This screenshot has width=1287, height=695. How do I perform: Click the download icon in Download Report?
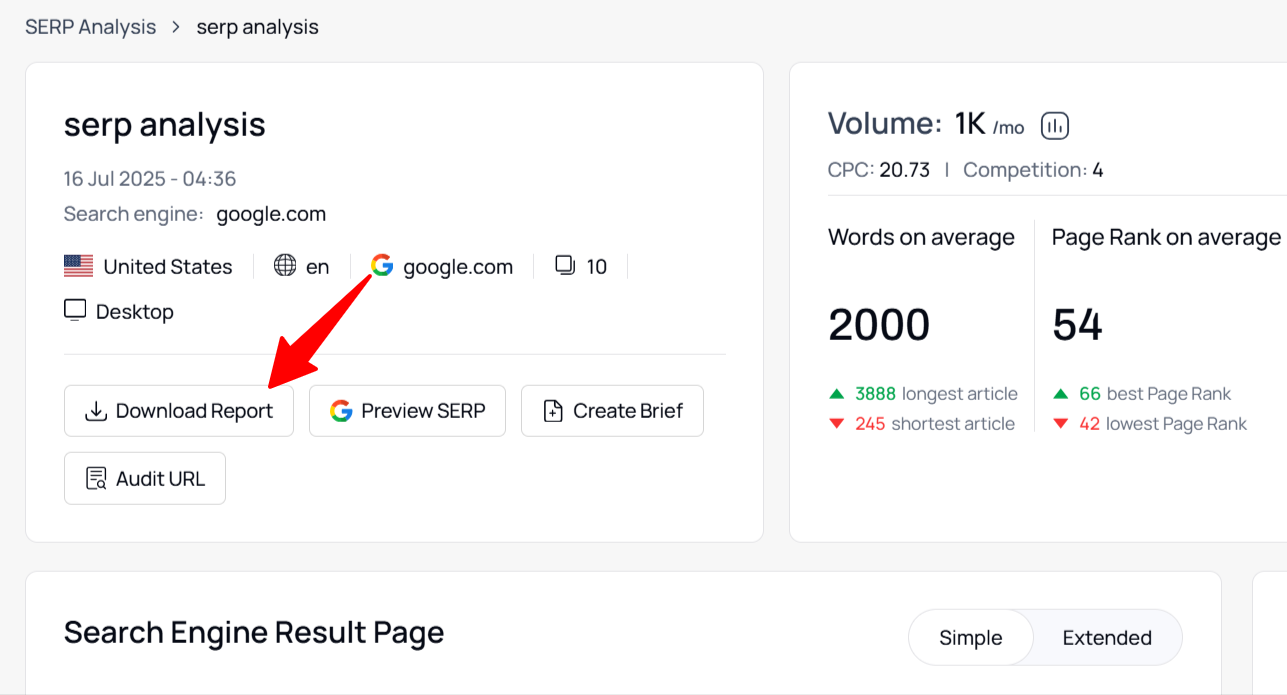pyautogui.click(x=96, y=411)
